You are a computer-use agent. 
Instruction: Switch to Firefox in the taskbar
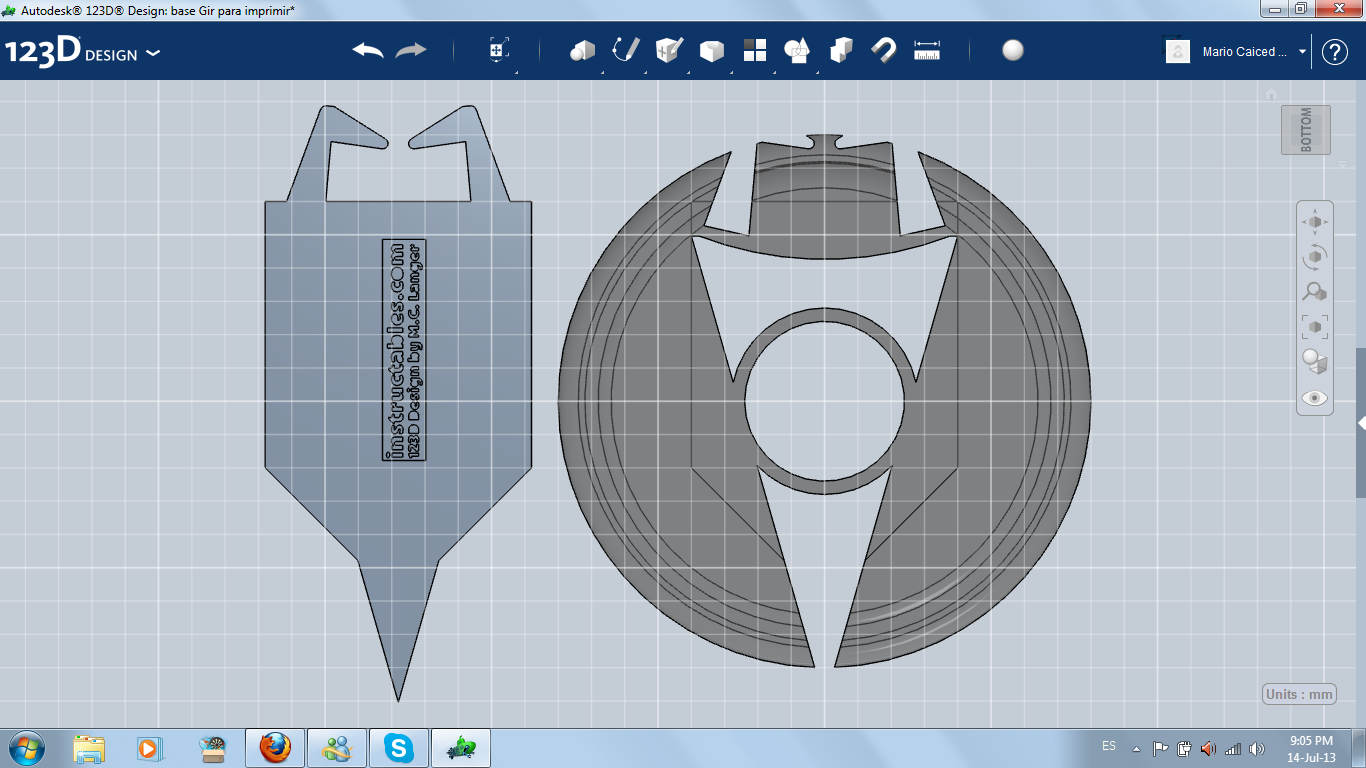(275, 748)
